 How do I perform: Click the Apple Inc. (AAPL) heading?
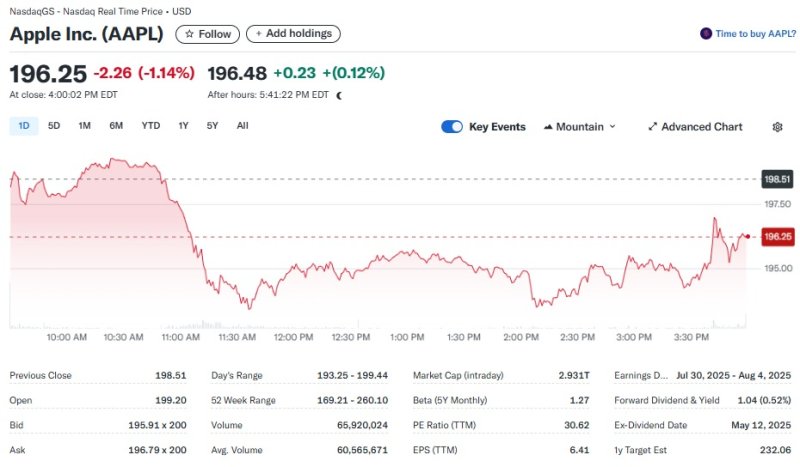click(x=86, y=34)
